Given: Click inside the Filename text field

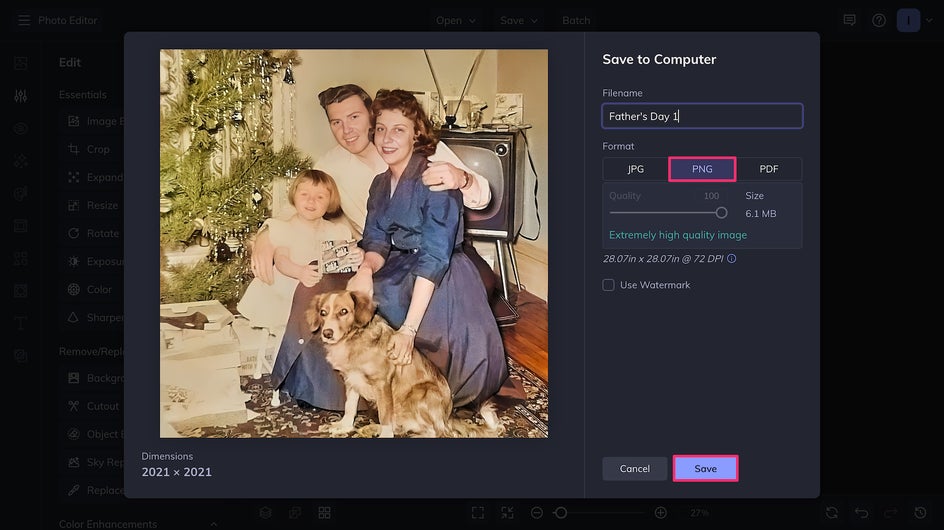Looking at the screenshot, I should click(702, 116).
